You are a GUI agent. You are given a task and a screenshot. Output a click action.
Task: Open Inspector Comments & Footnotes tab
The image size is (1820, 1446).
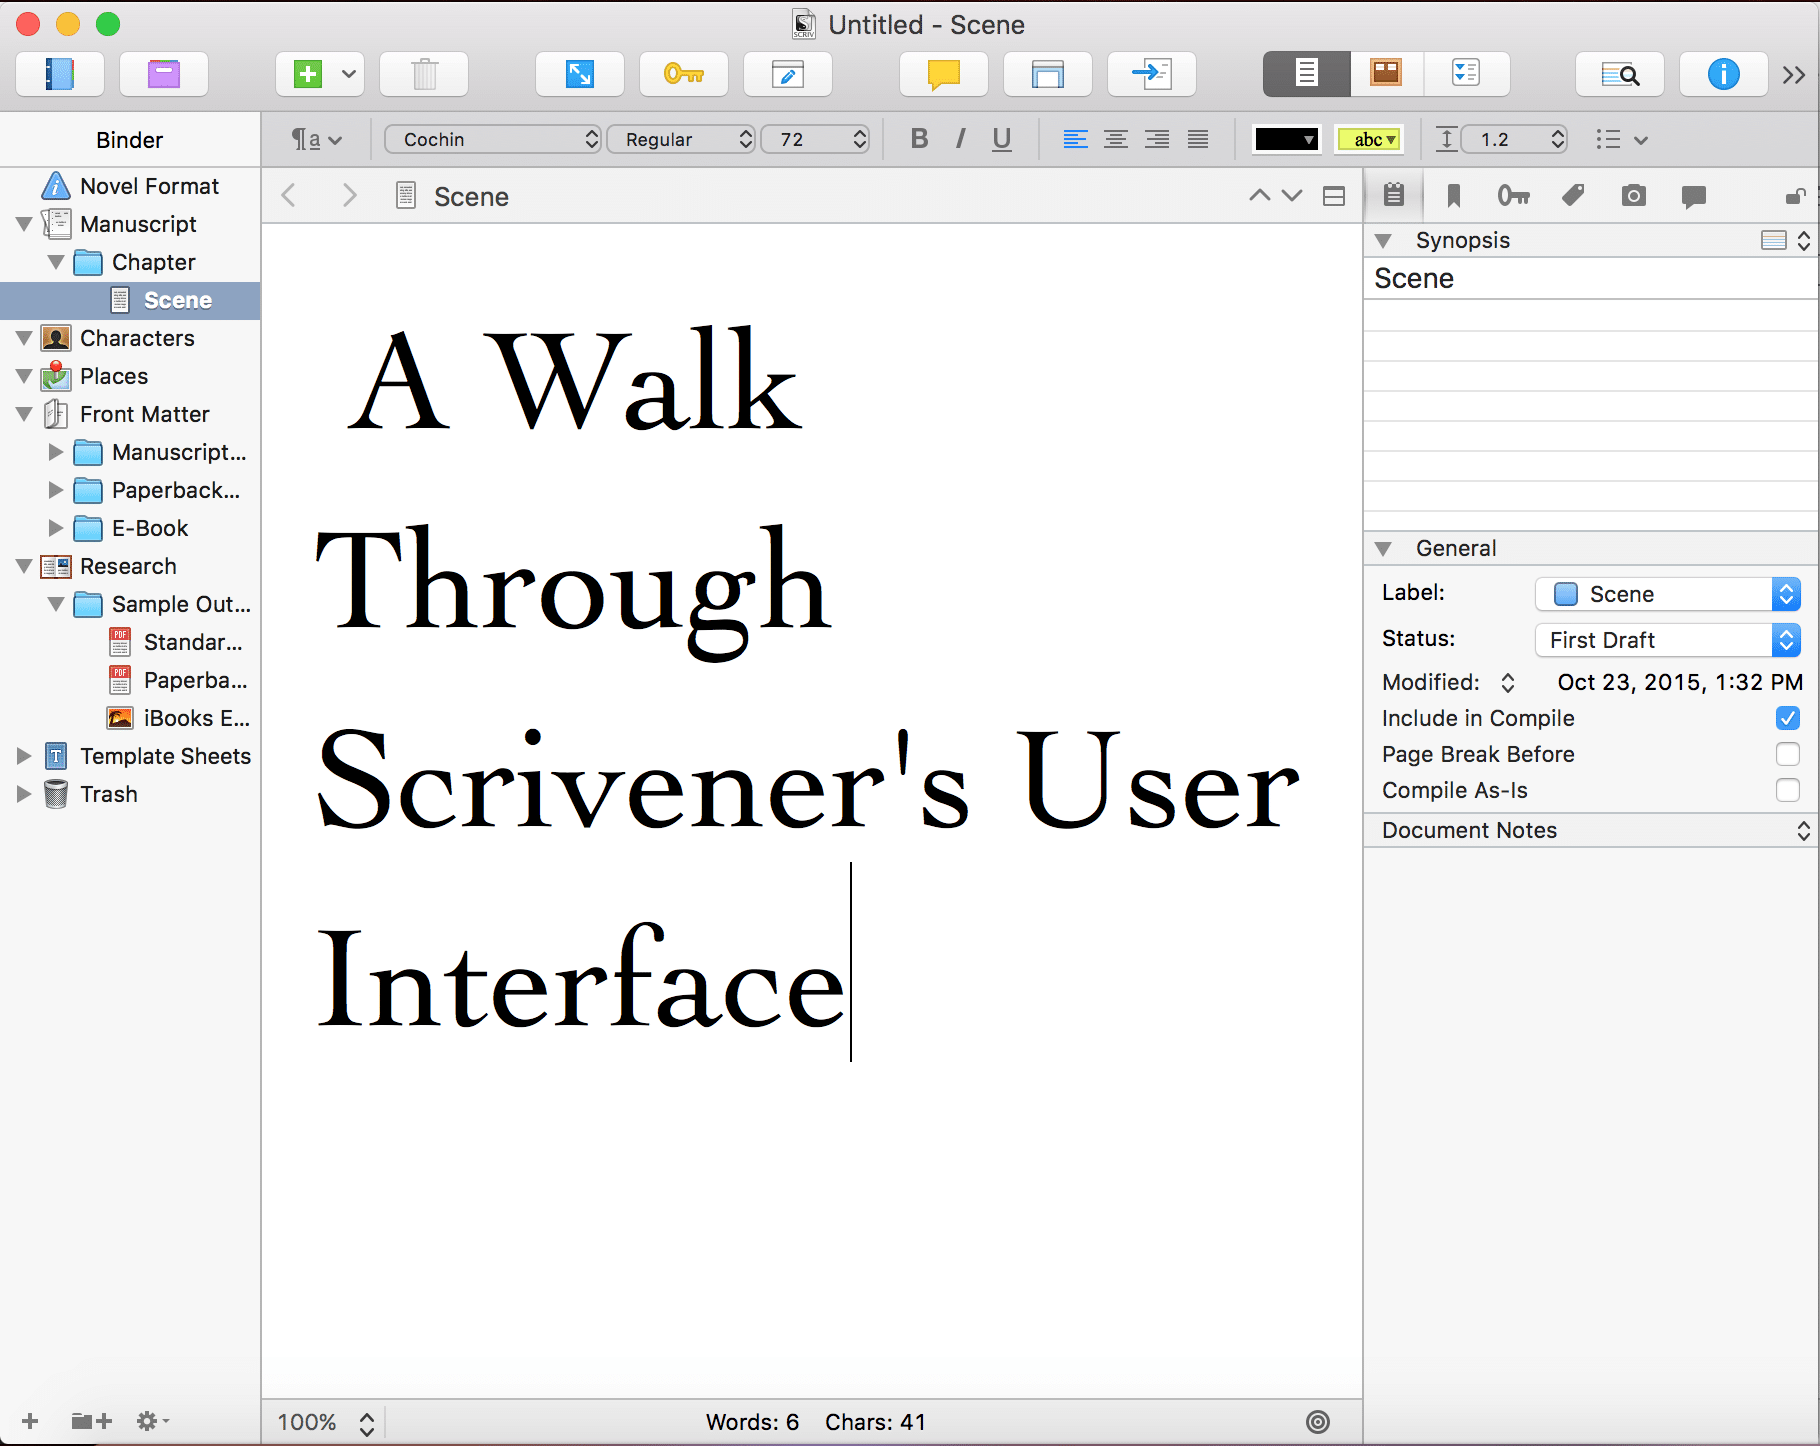(1694, 196)
